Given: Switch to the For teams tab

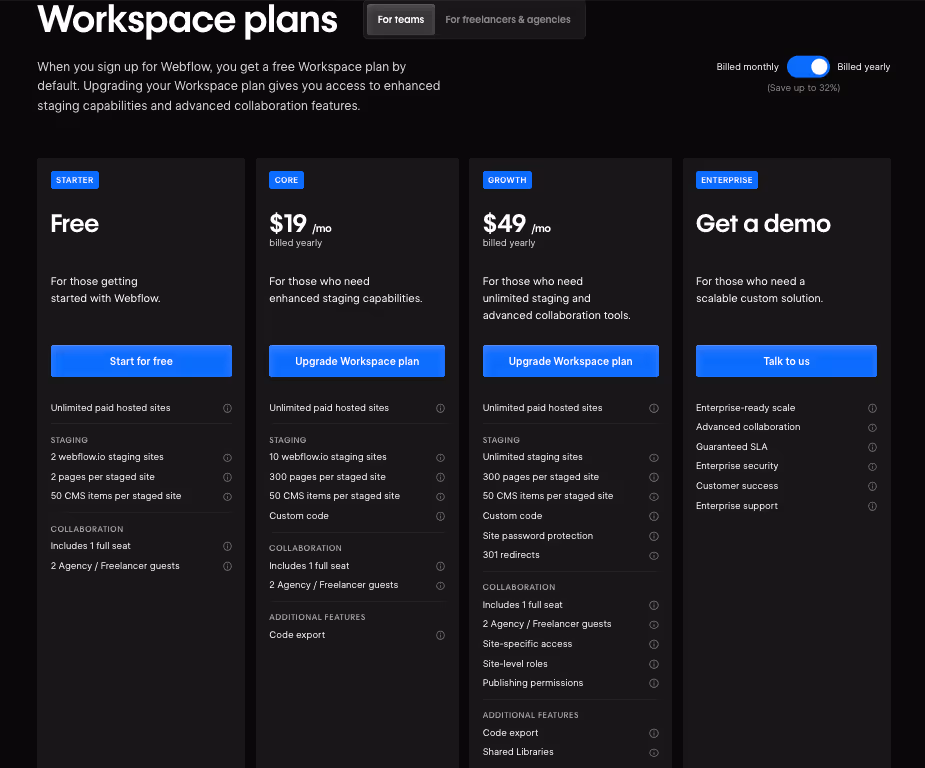Looking at the screenshot, I should [x=401, y=19].
